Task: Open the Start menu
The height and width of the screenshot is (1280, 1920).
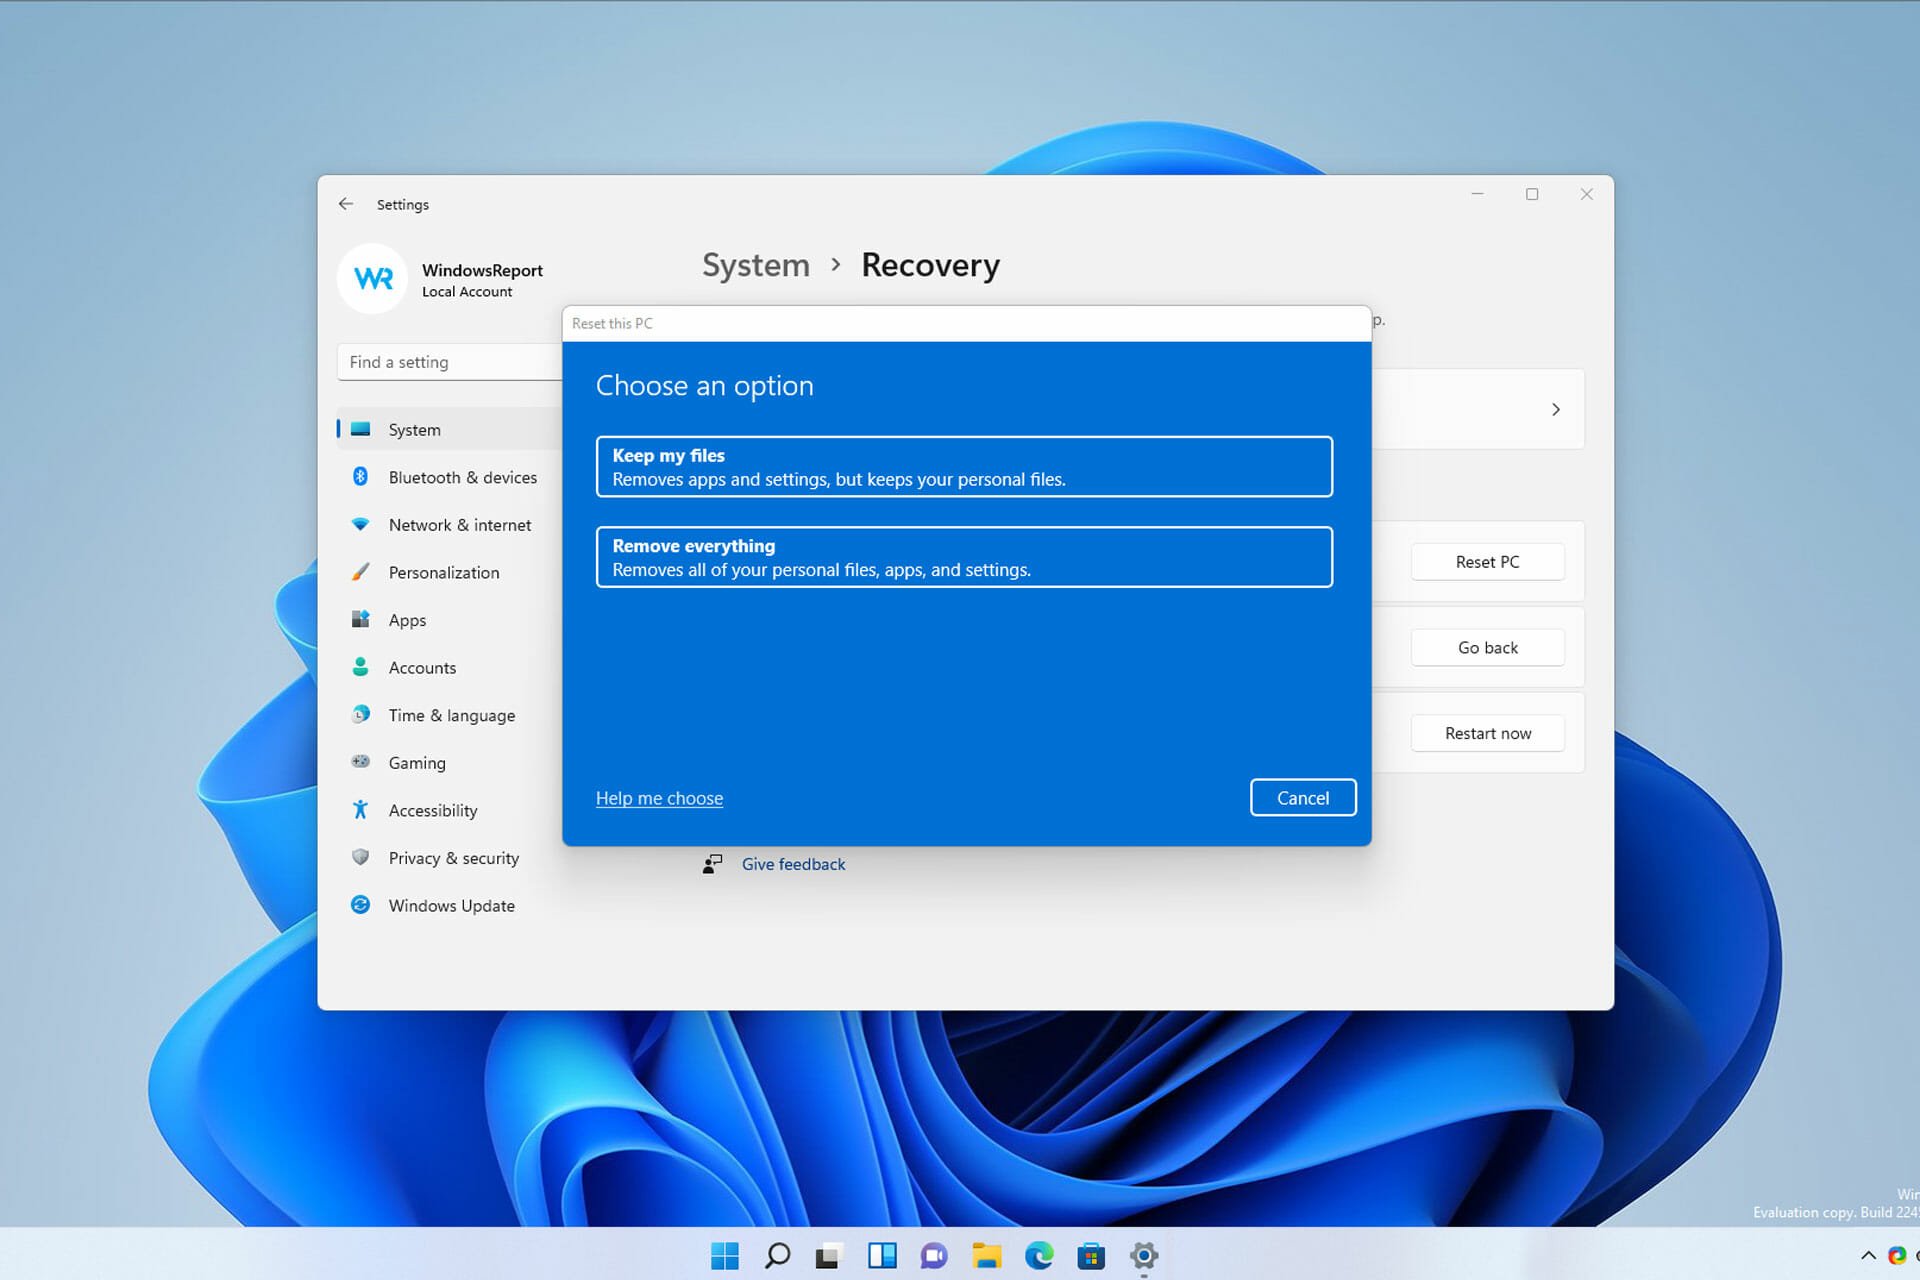Action: point(725,1255)
